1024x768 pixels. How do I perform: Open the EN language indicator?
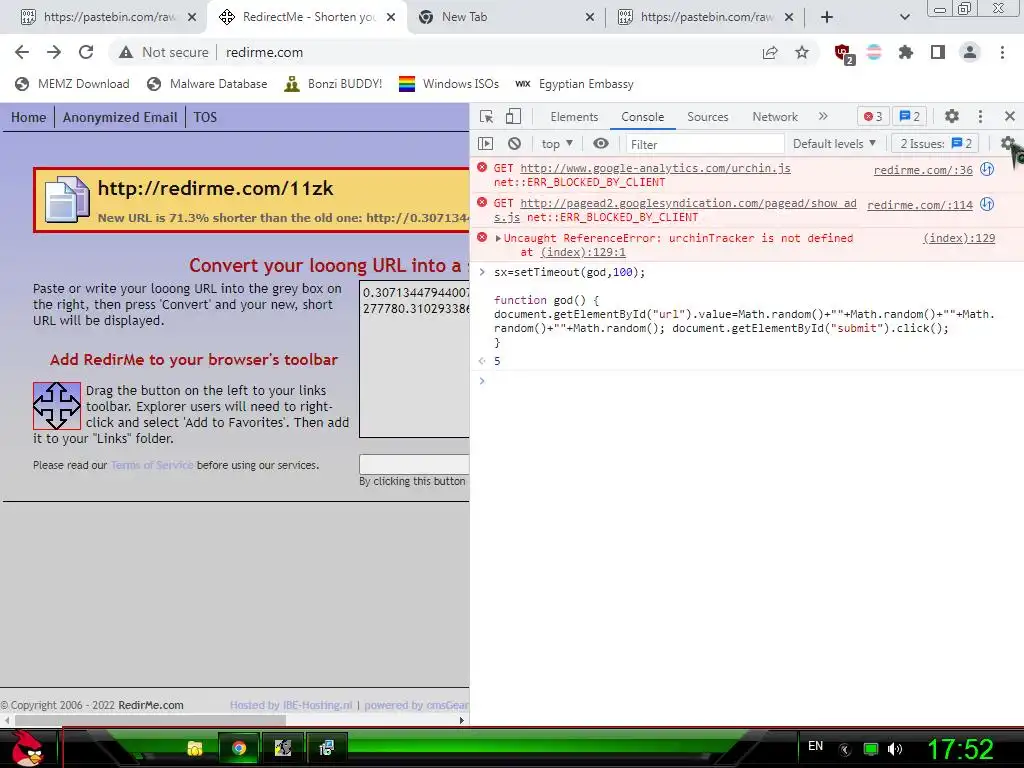815,746
